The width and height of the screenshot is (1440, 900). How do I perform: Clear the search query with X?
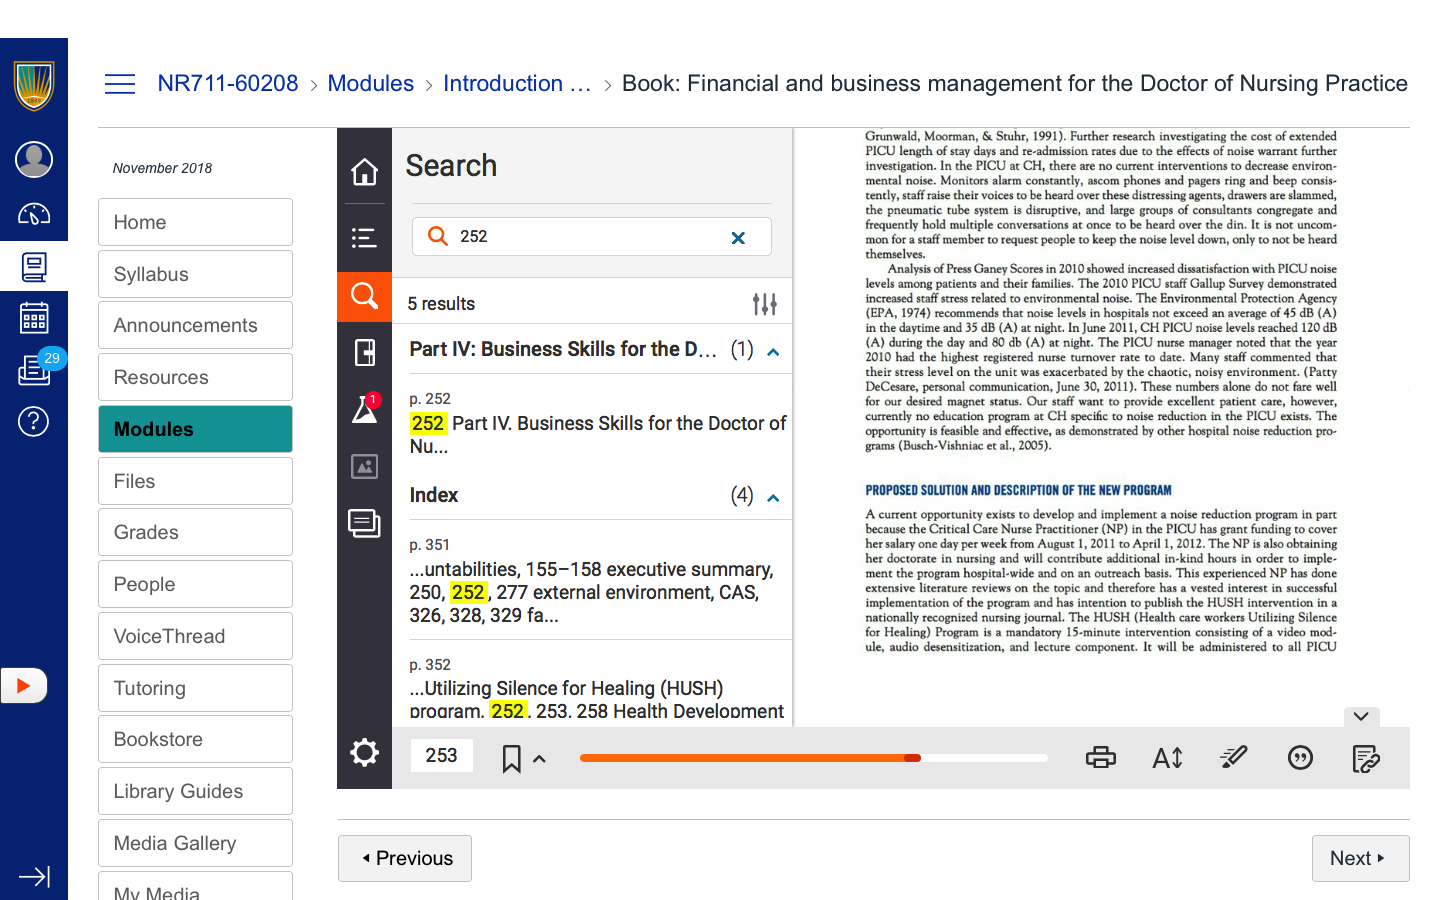coord(738,238)
